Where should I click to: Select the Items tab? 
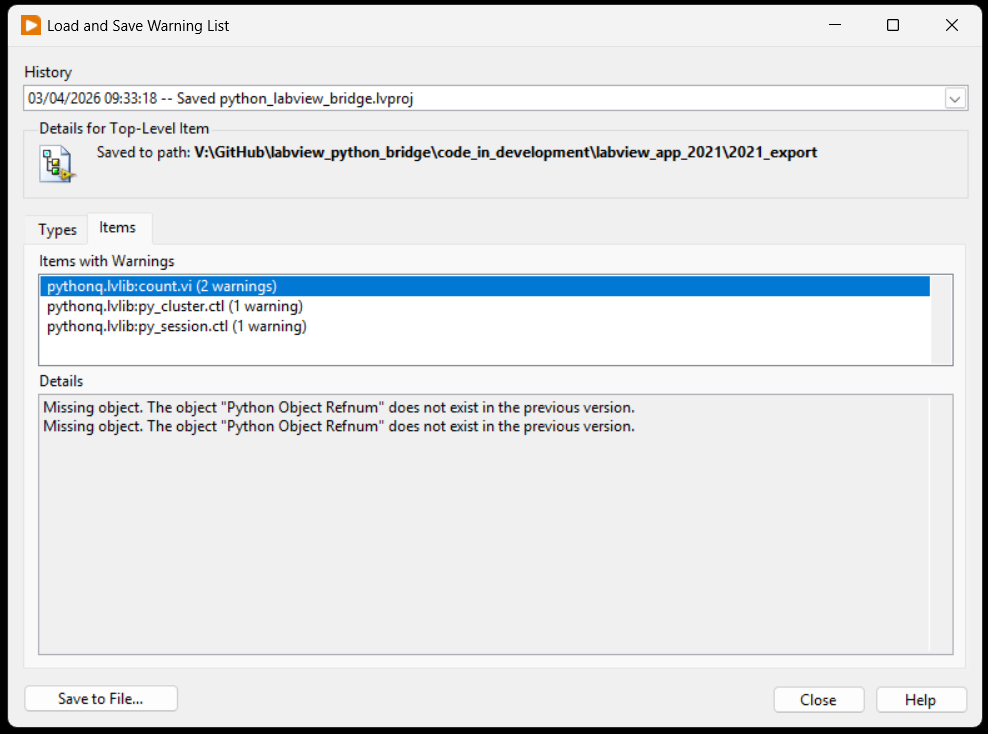[x=118, y=228]
